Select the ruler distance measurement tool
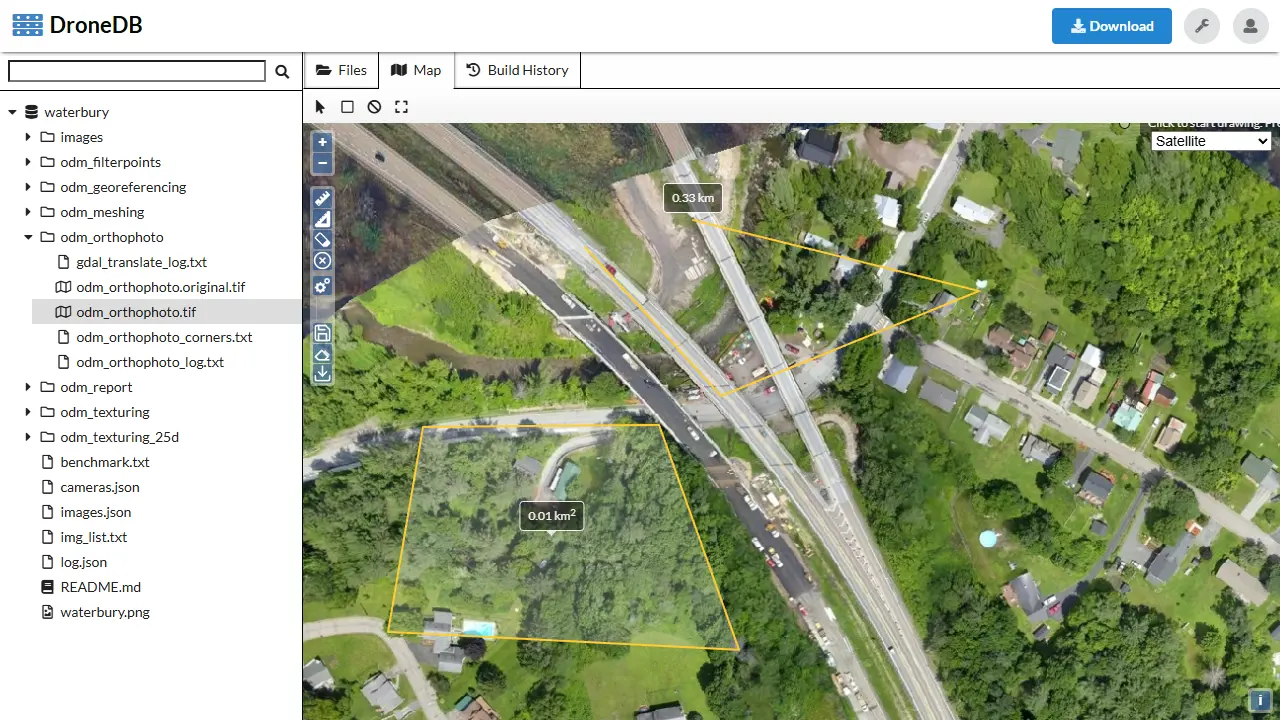This screenshot has width=1280, height=720. (322, 198)
